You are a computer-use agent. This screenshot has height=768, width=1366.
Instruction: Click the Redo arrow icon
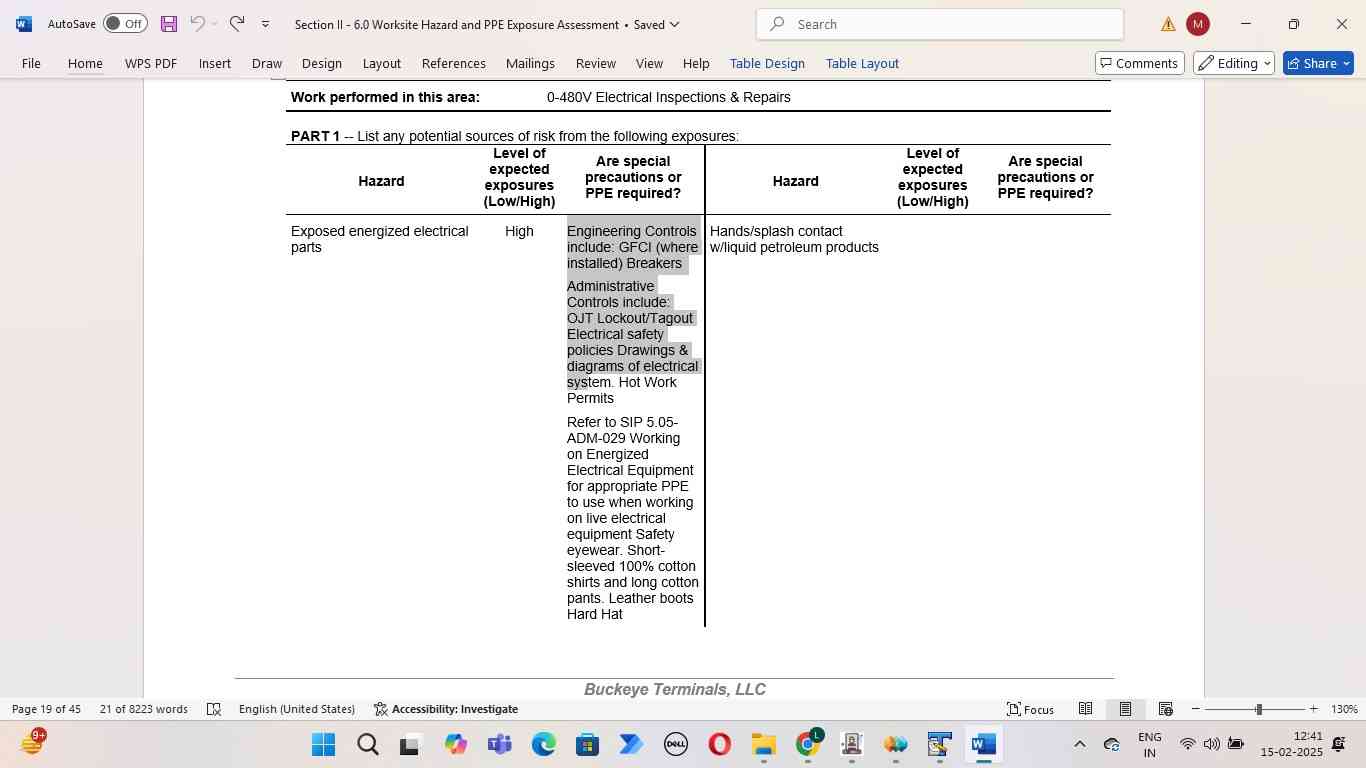click(237, 24)
